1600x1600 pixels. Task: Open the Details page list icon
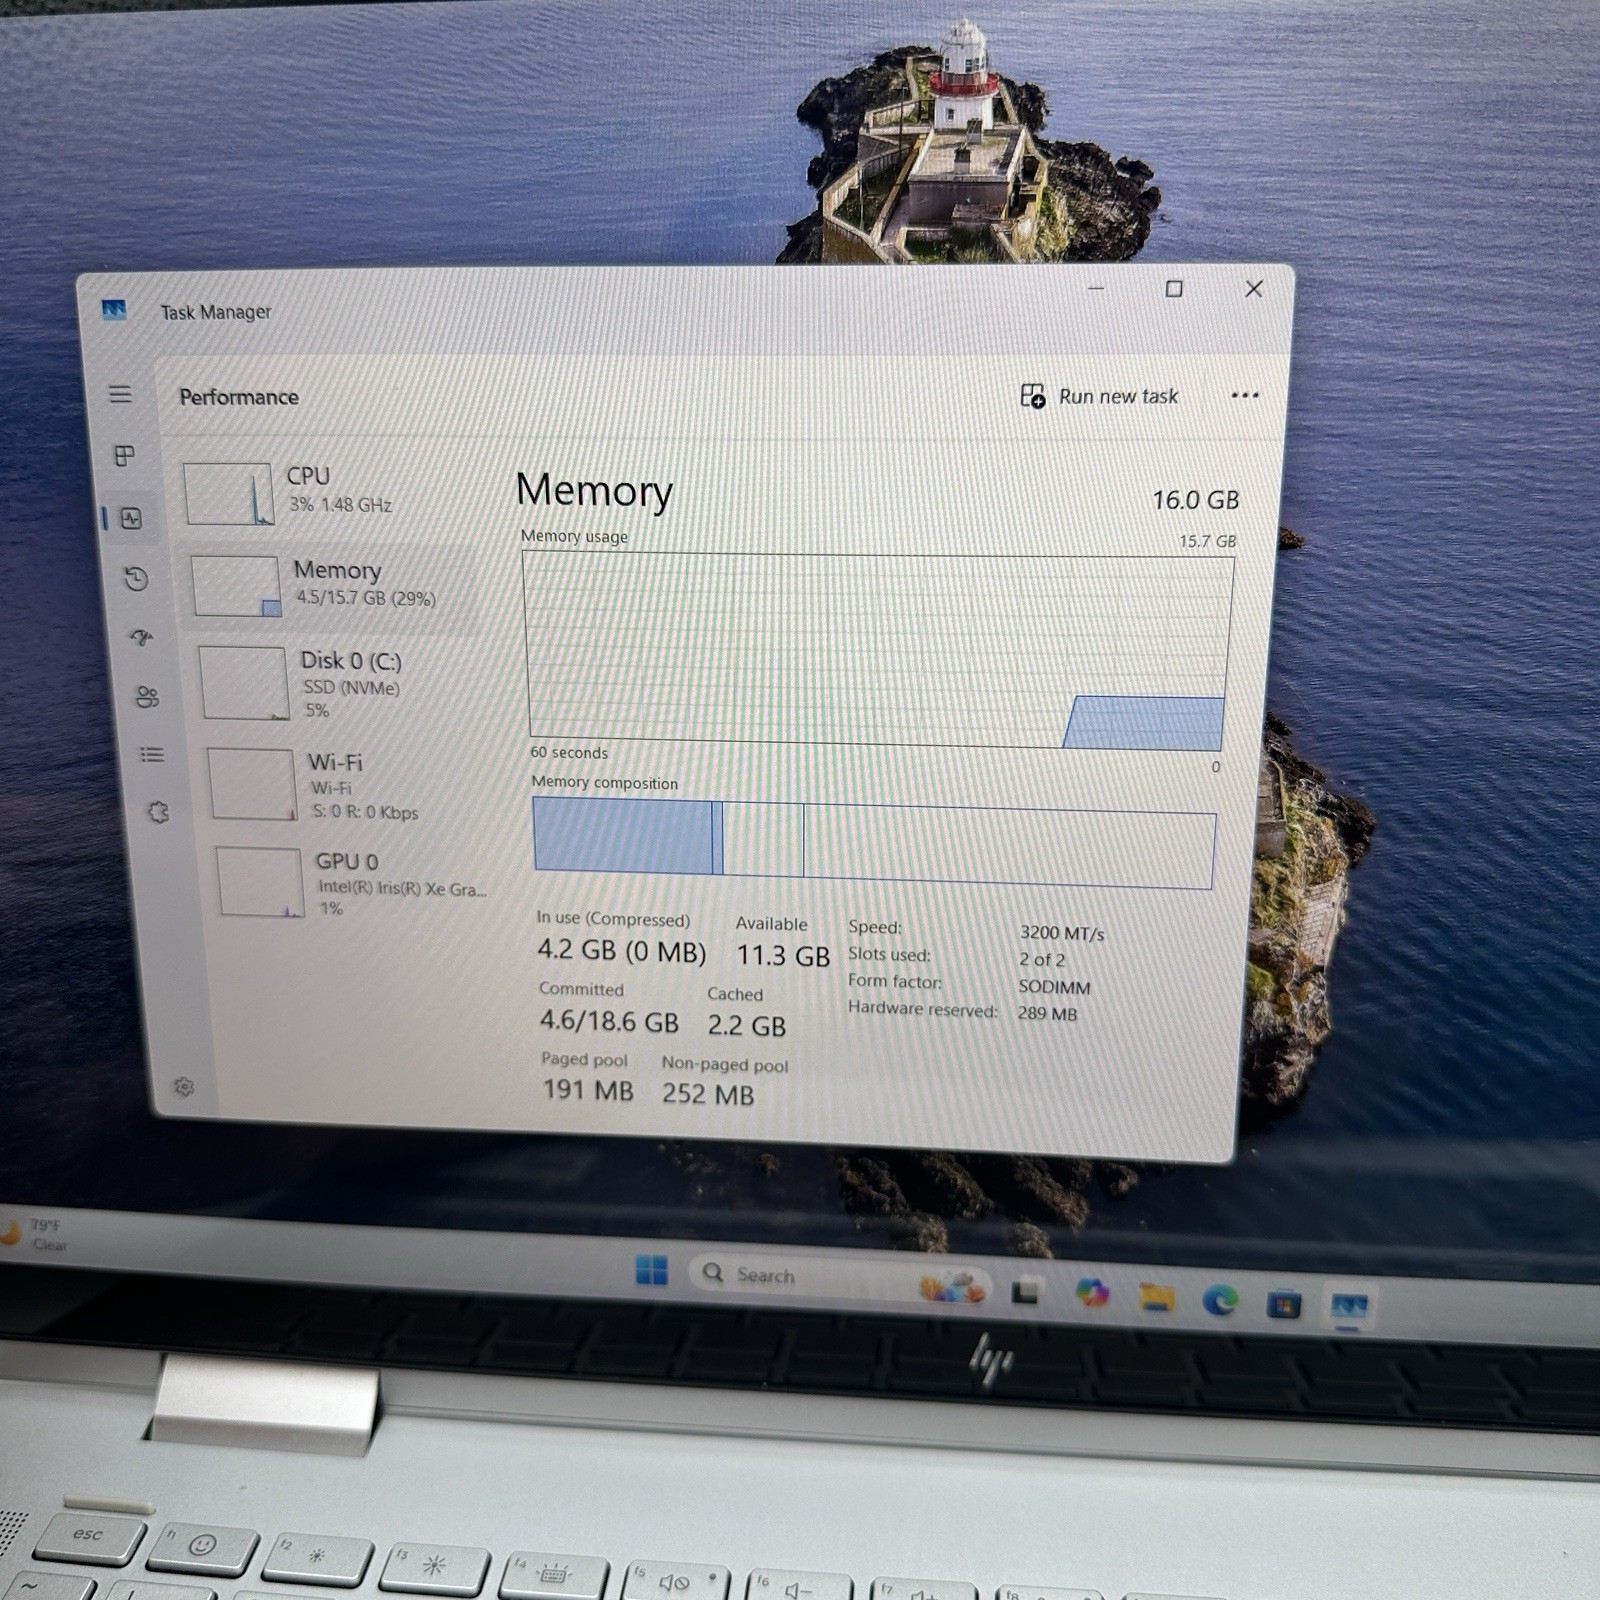[x=152, y=754]
